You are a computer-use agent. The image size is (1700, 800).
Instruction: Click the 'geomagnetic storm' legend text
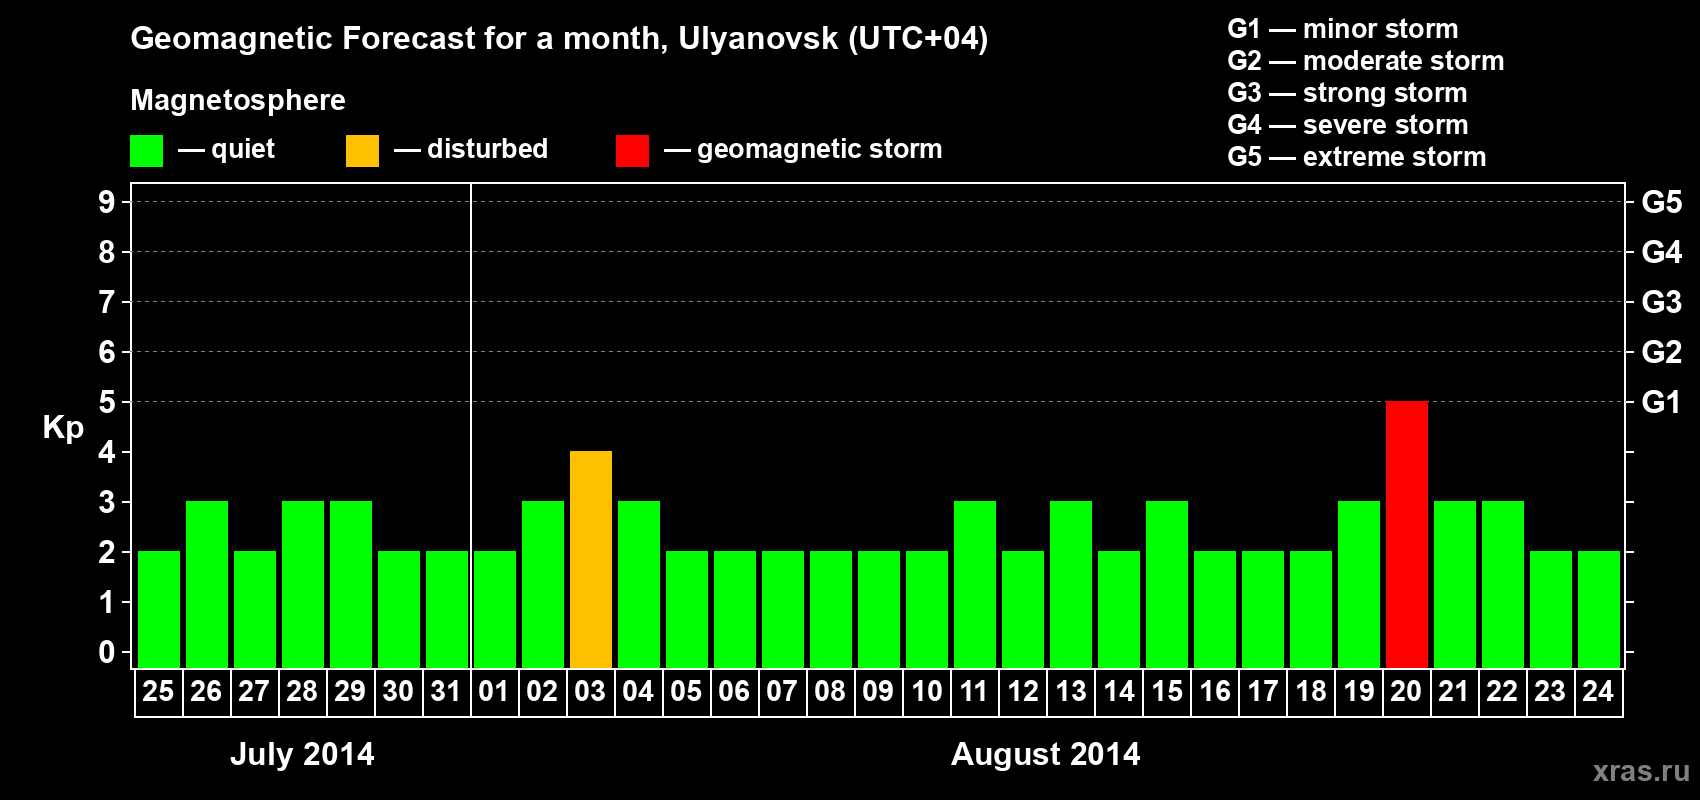(820, 149)
